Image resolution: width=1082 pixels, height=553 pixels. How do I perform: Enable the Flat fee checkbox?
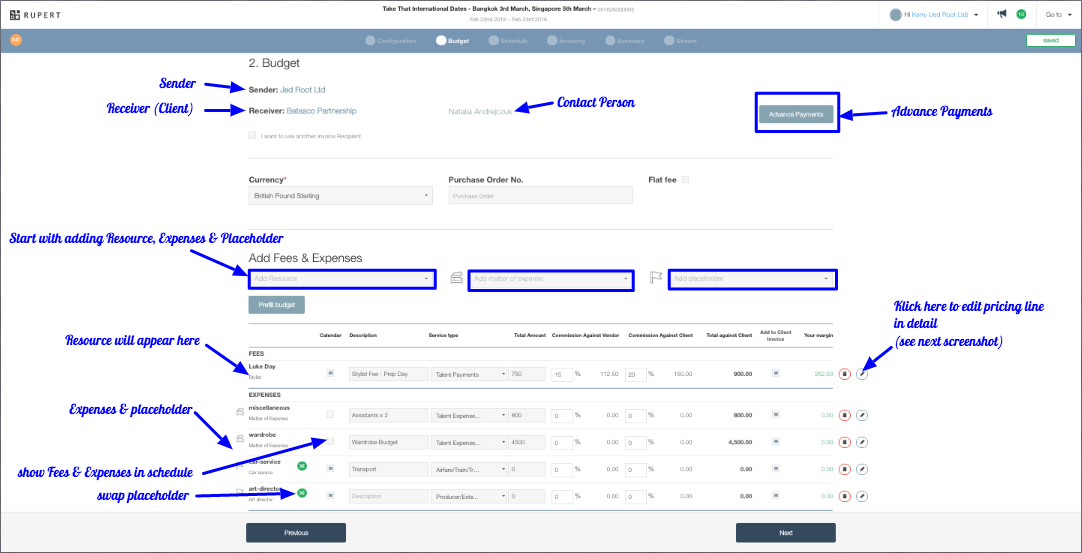(x=685, y=180)
